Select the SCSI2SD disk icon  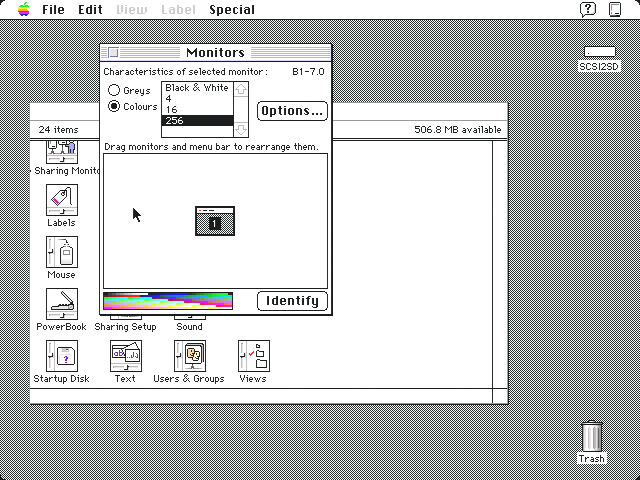tap(599, 52)
